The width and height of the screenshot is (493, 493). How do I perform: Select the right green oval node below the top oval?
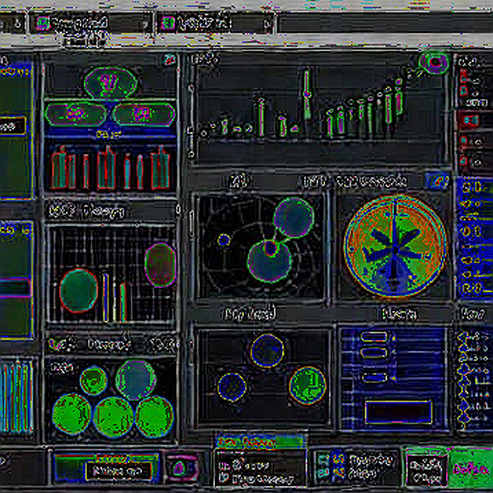point(144,114)
